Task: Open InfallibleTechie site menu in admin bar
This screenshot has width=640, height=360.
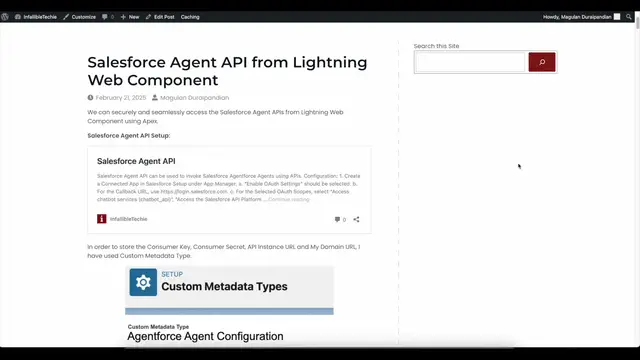Action: point(36,17)
